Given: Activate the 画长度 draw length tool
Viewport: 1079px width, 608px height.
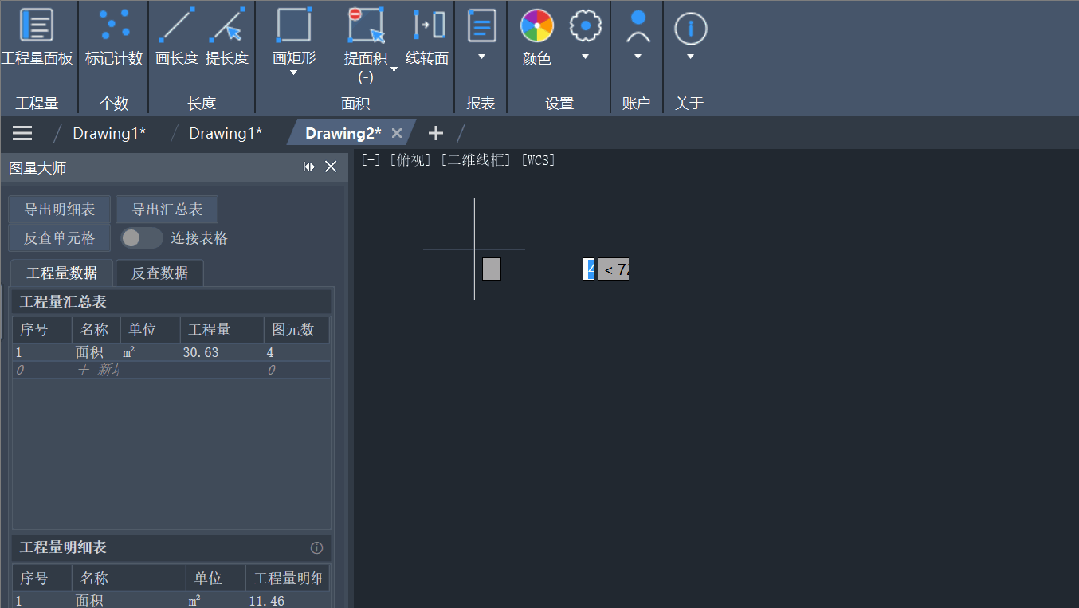Looking at the screenshot, I should point(177,38).
